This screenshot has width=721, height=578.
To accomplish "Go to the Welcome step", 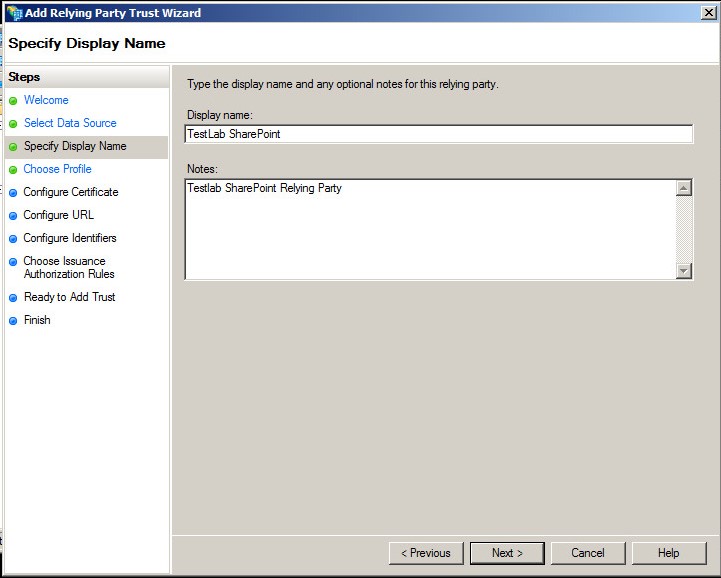I will [46, 100].
